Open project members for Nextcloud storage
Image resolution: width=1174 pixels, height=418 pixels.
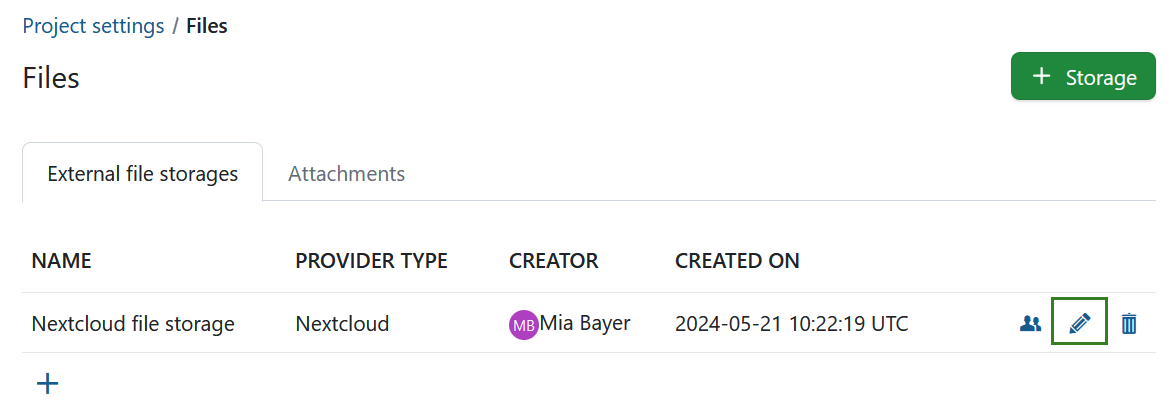click(x=1030, y=324)
